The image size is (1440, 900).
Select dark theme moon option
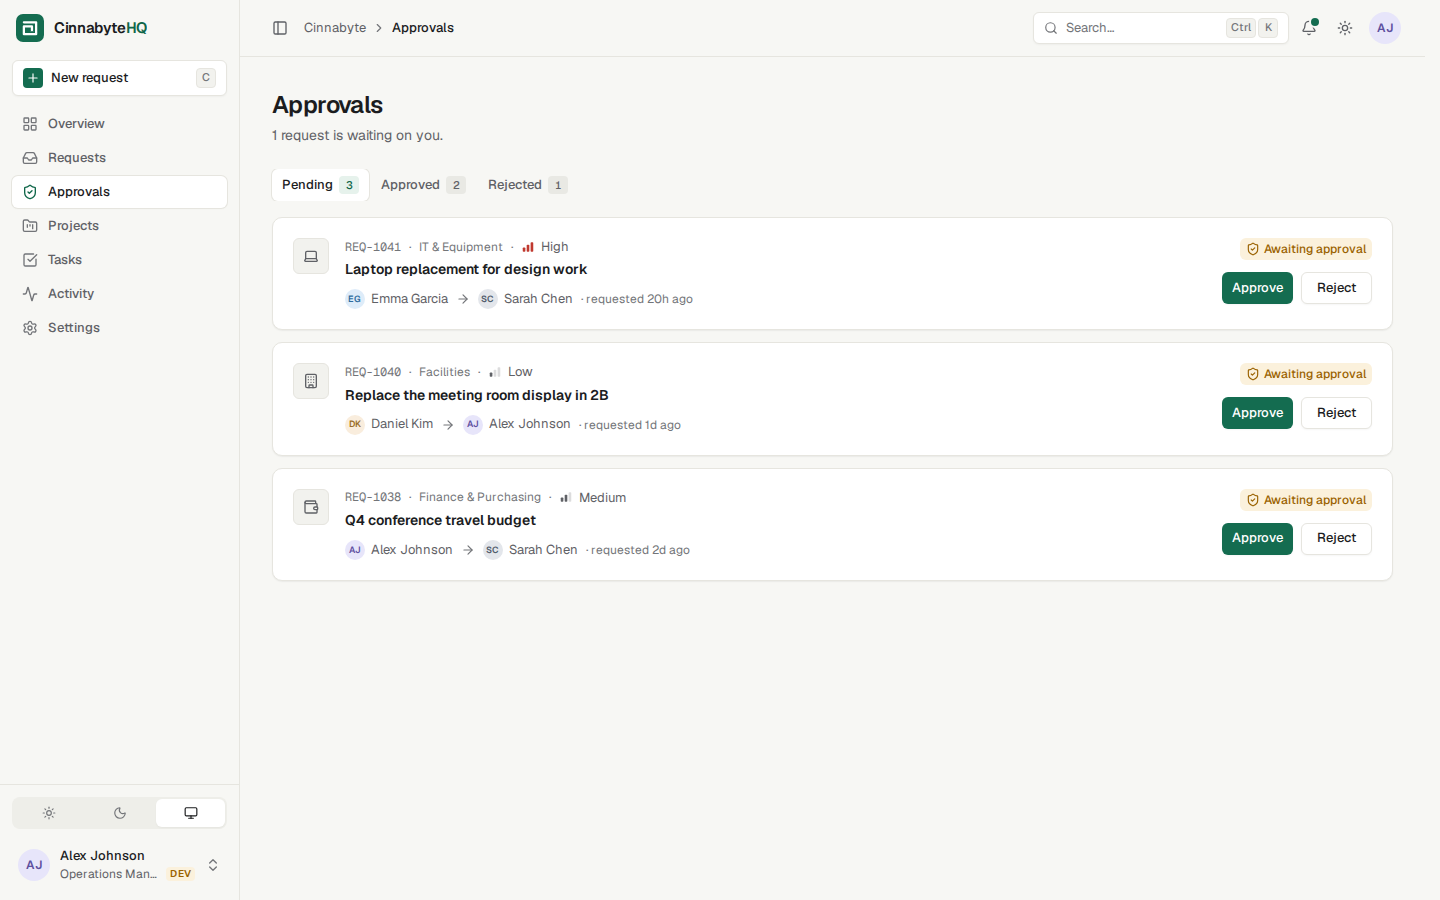click(x=120, y=813)
